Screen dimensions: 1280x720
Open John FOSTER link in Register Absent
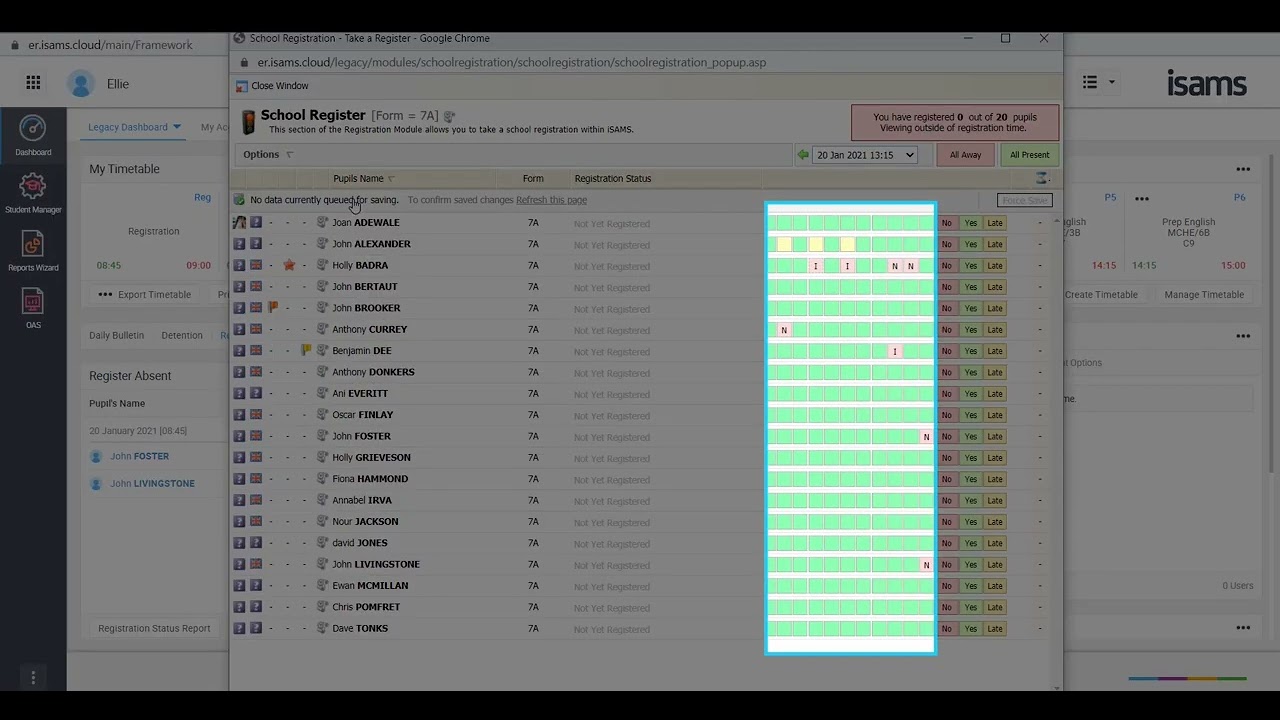(x=139, y=456)
